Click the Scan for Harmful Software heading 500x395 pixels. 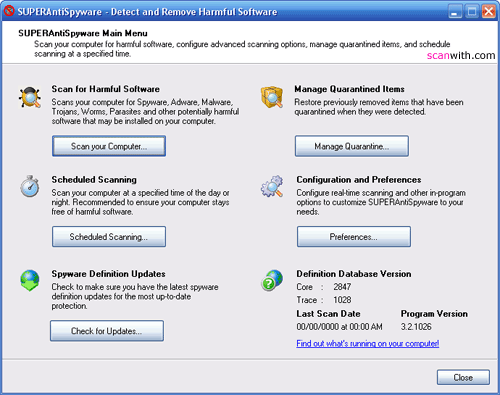click(x=106, y=89)
